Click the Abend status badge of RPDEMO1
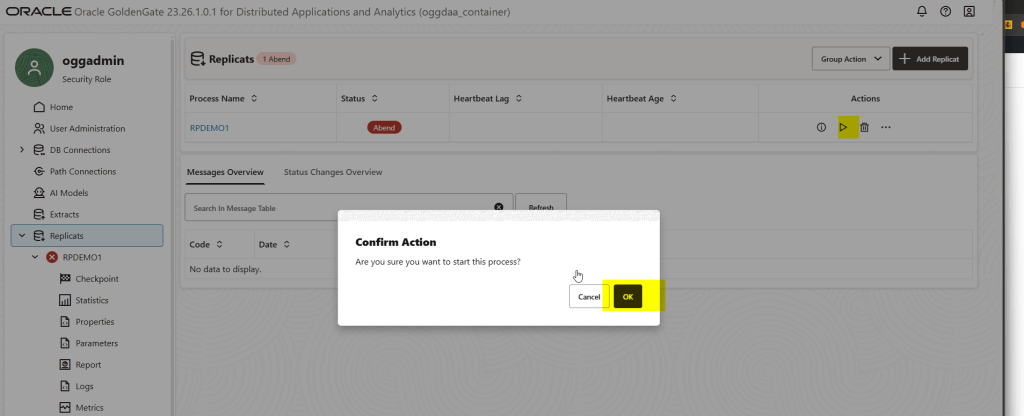The height and width of the screenshot is (416, 1024). [x=384, y=128]
